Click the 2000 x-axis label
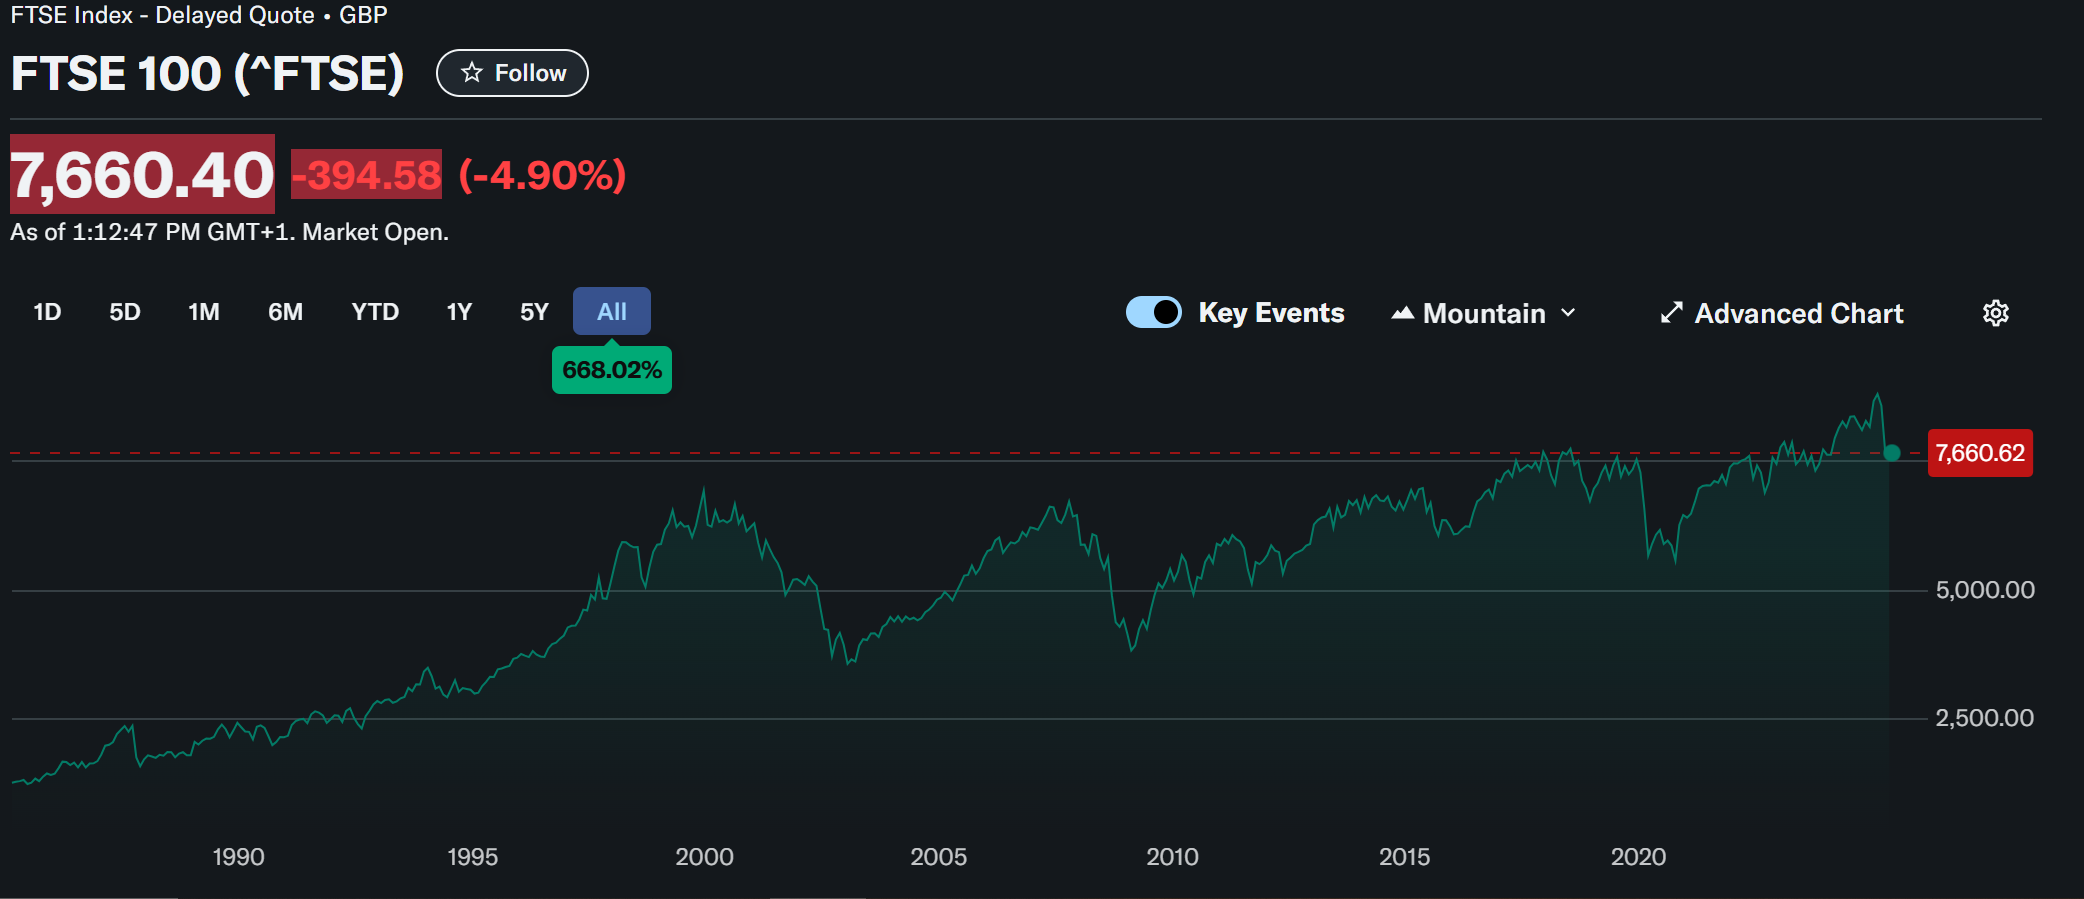 click(x=704, y=857)
